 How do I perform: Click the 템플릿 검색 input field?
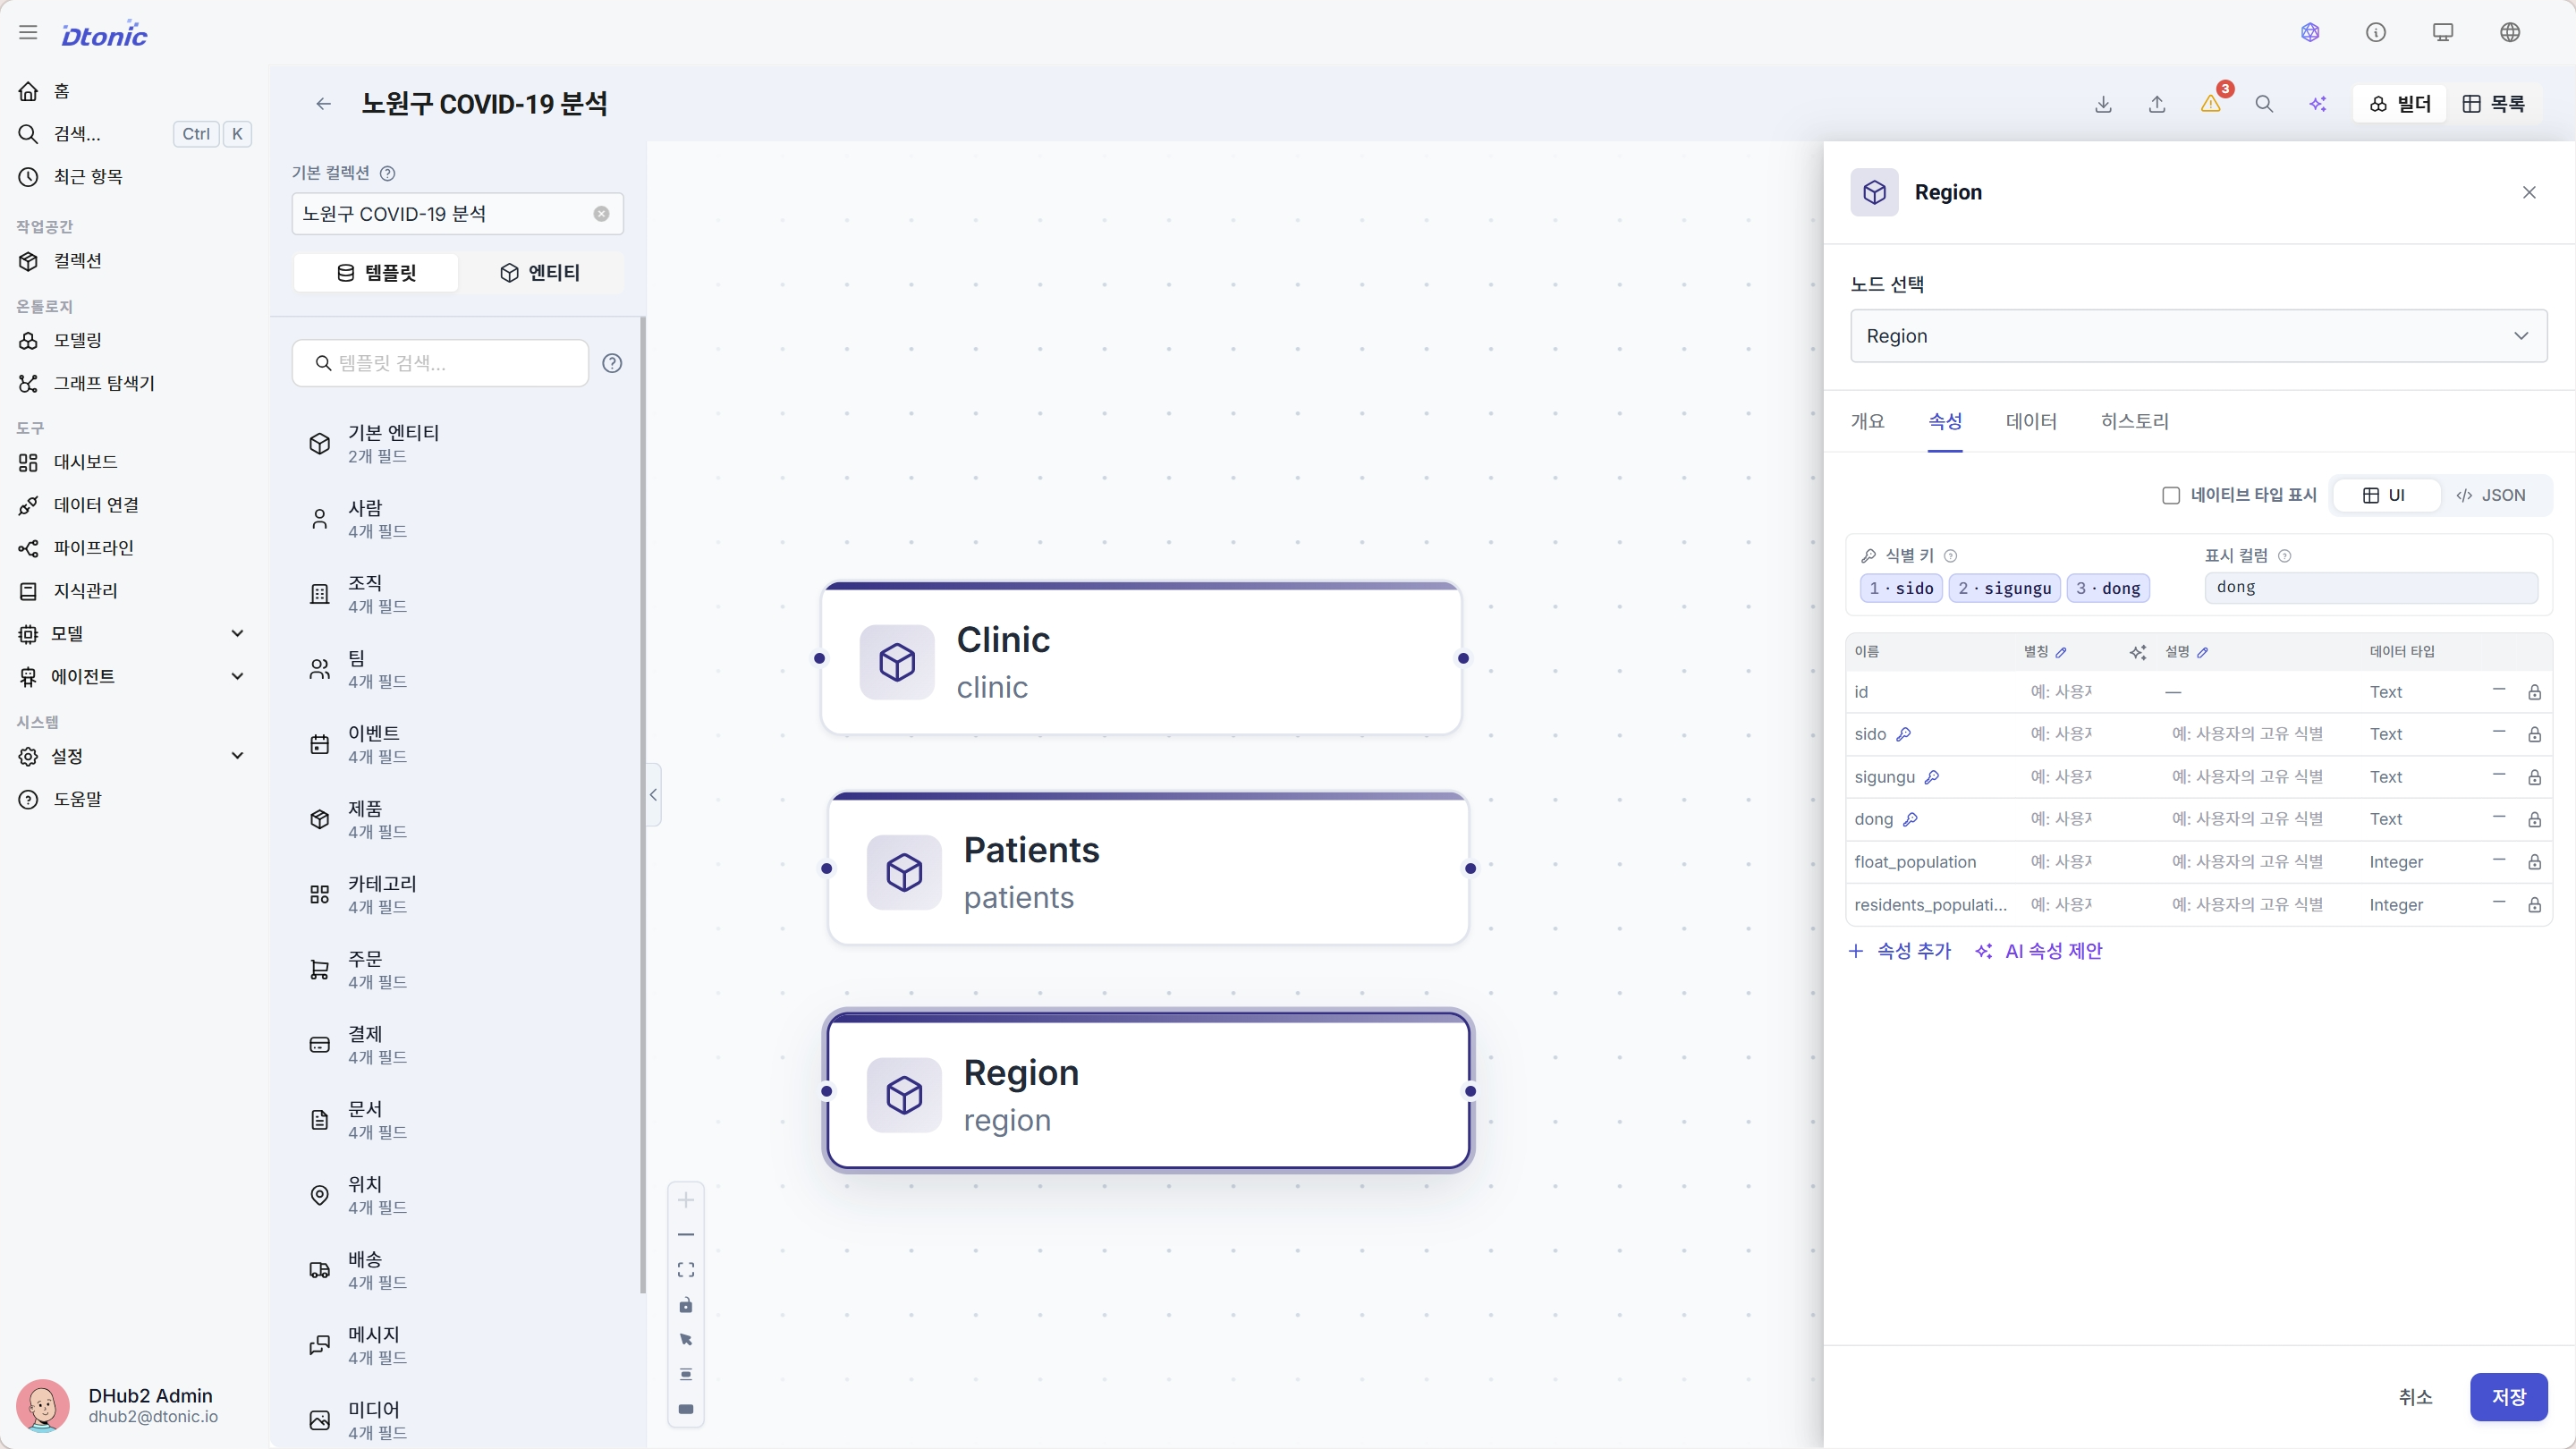tap(441, 363)
